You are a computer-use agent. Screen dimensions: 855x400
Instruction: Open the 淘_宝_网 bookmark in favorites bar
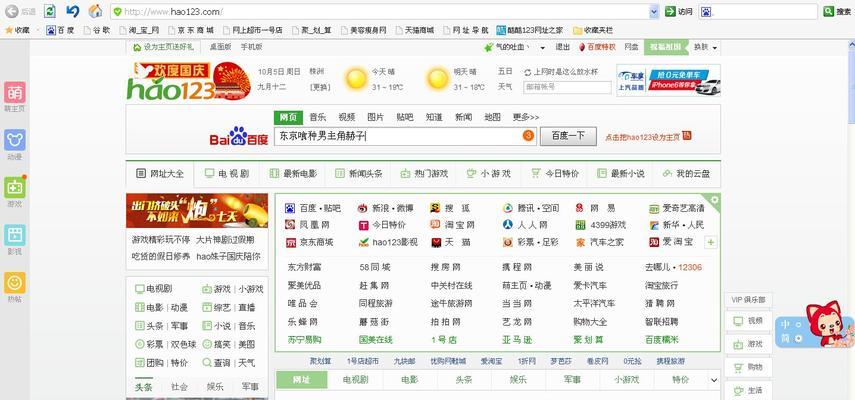139,30
